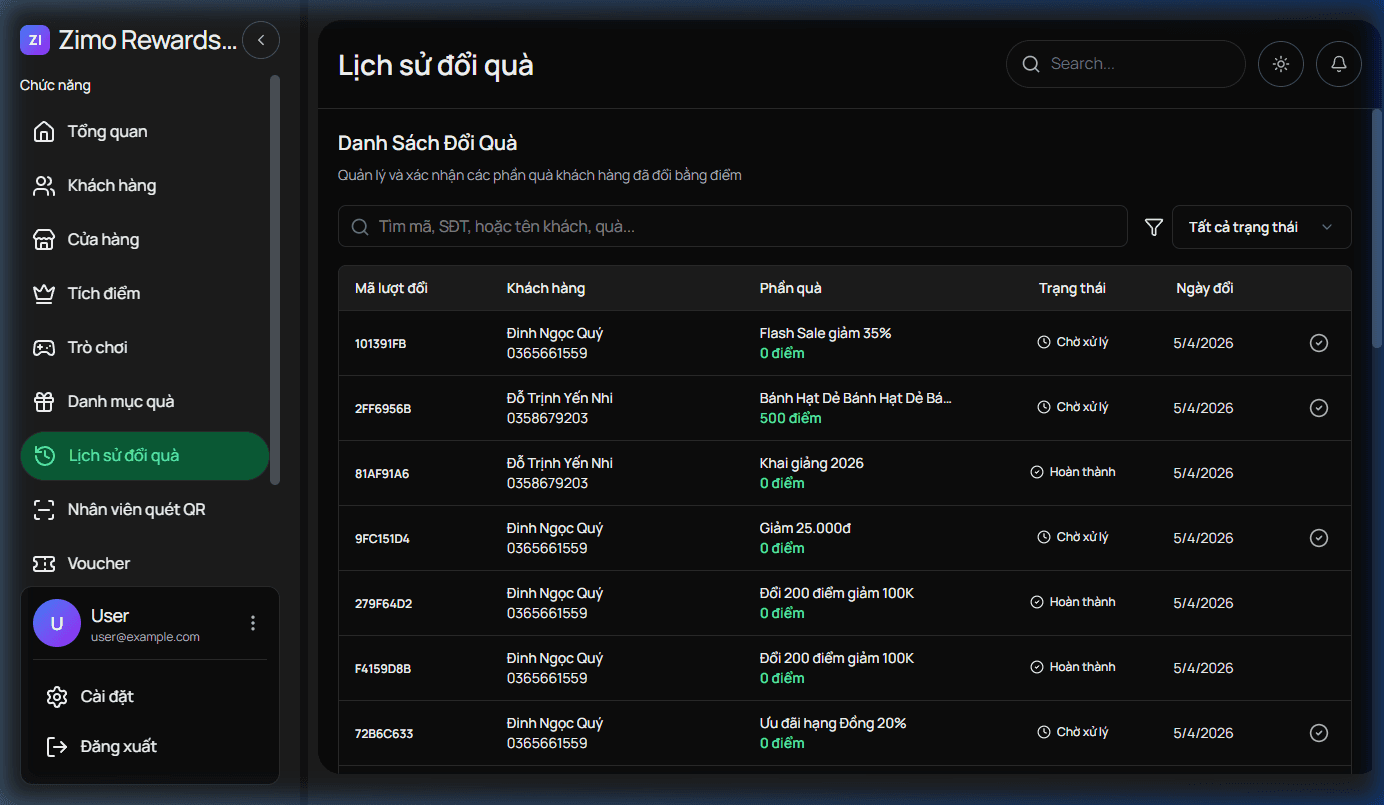Image resolution: width=1384 pixels, height=805 pixels.
Task: Confirm redemption 101391FB with check icon
Action: (x=1318, y=343)
